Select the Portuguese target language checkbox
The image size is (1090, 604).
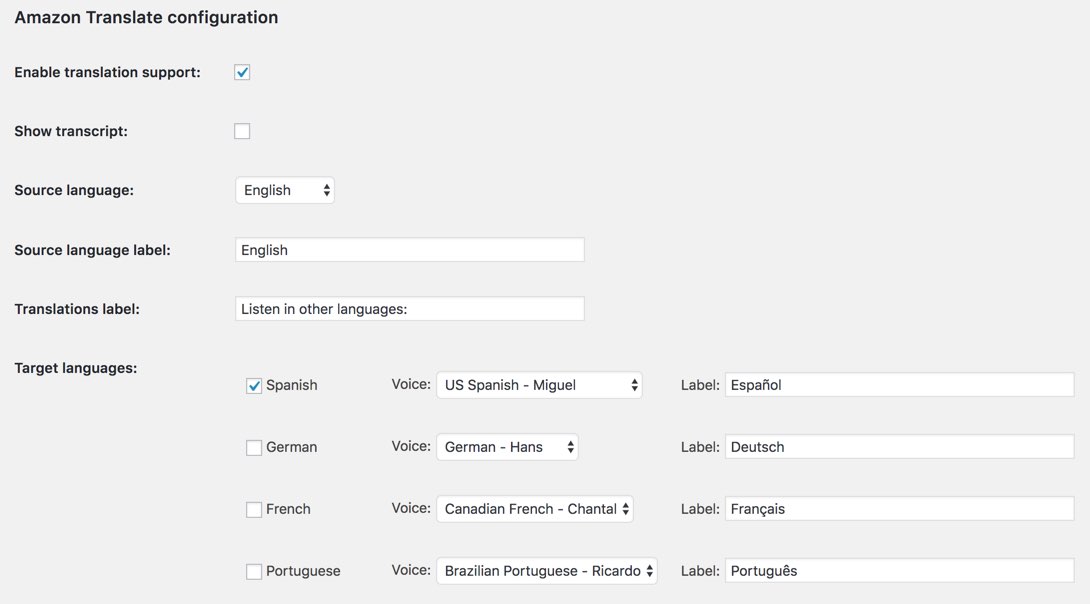(254, 571)
